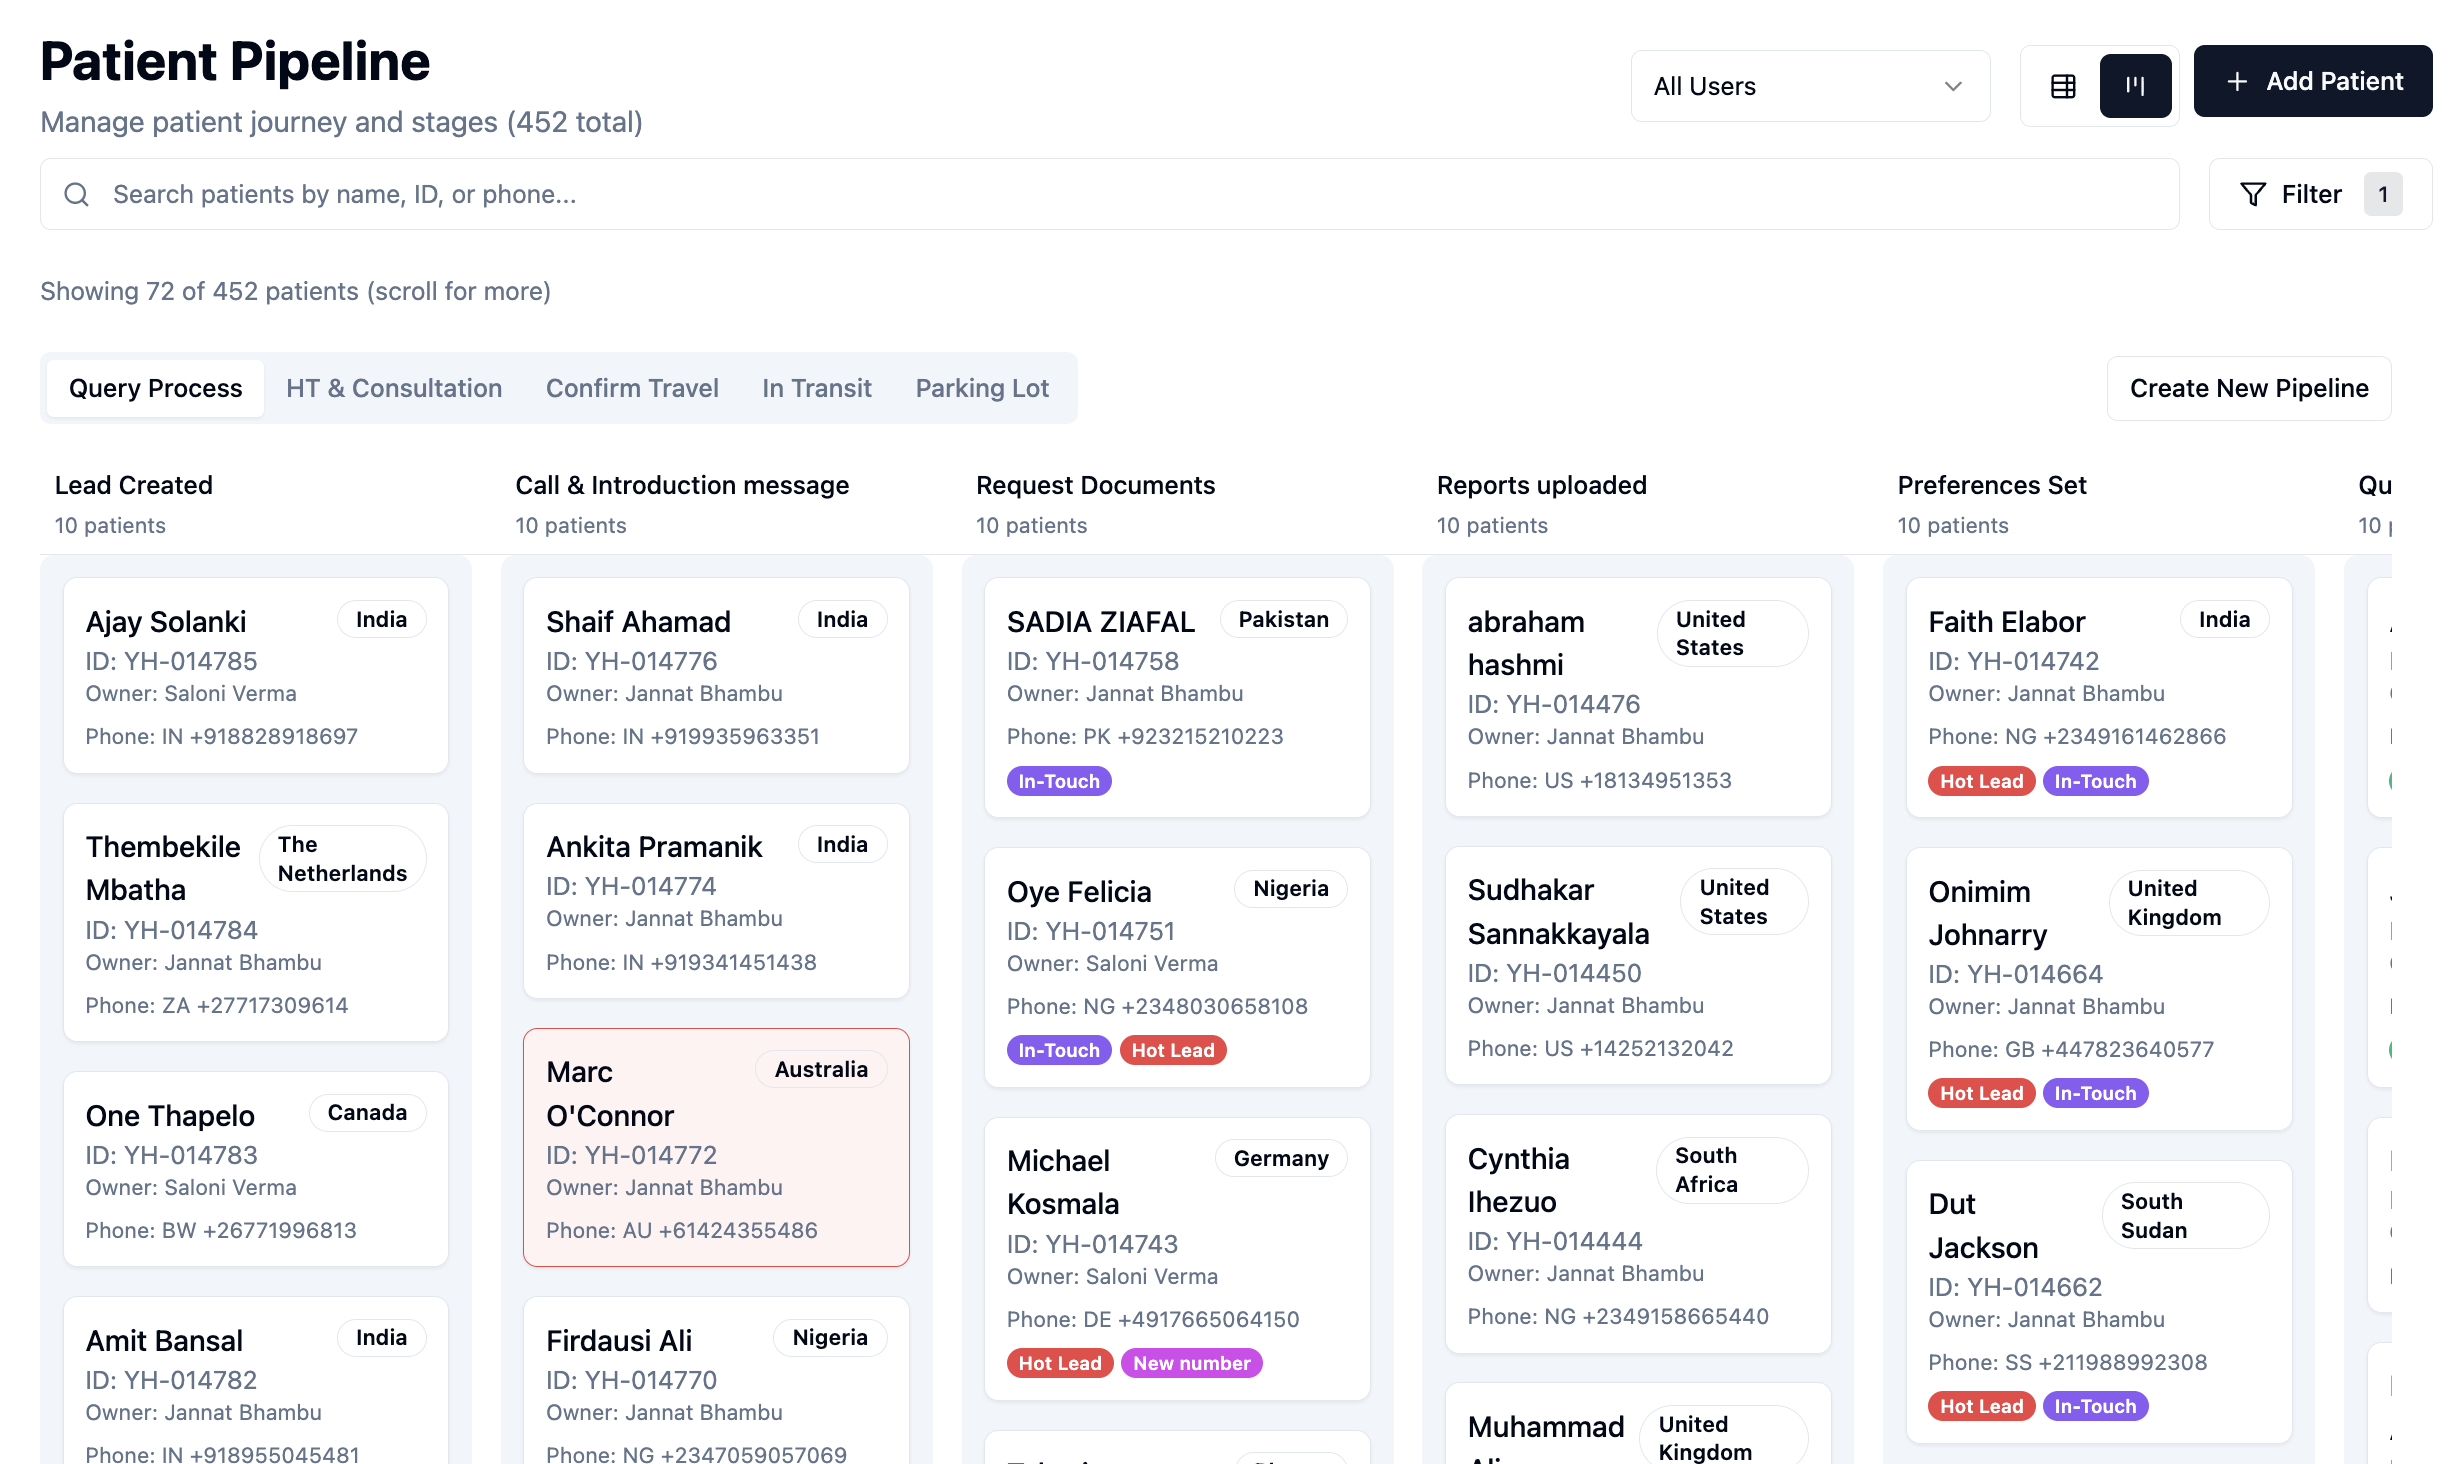
Task: Click New number tag on Michael Kosmala card
Action: [x=1192, y=1363]
